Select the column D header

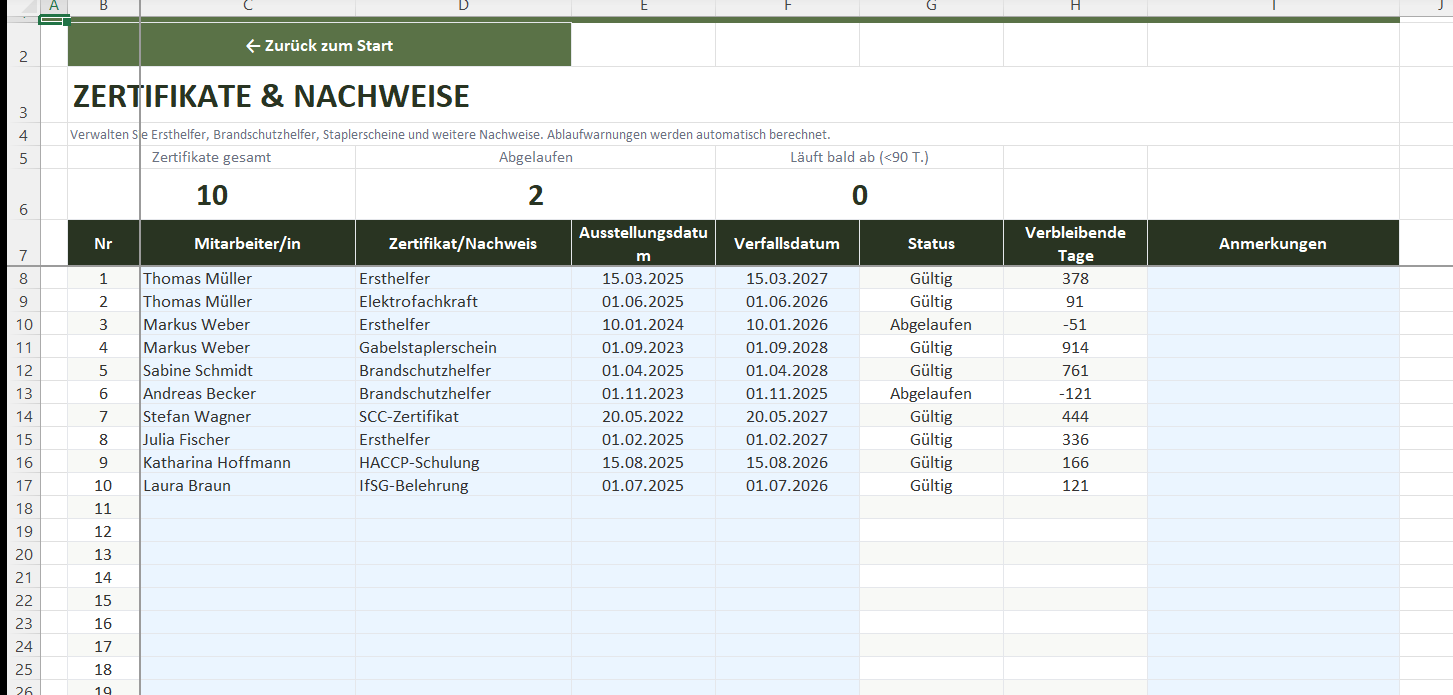(463, 6)
